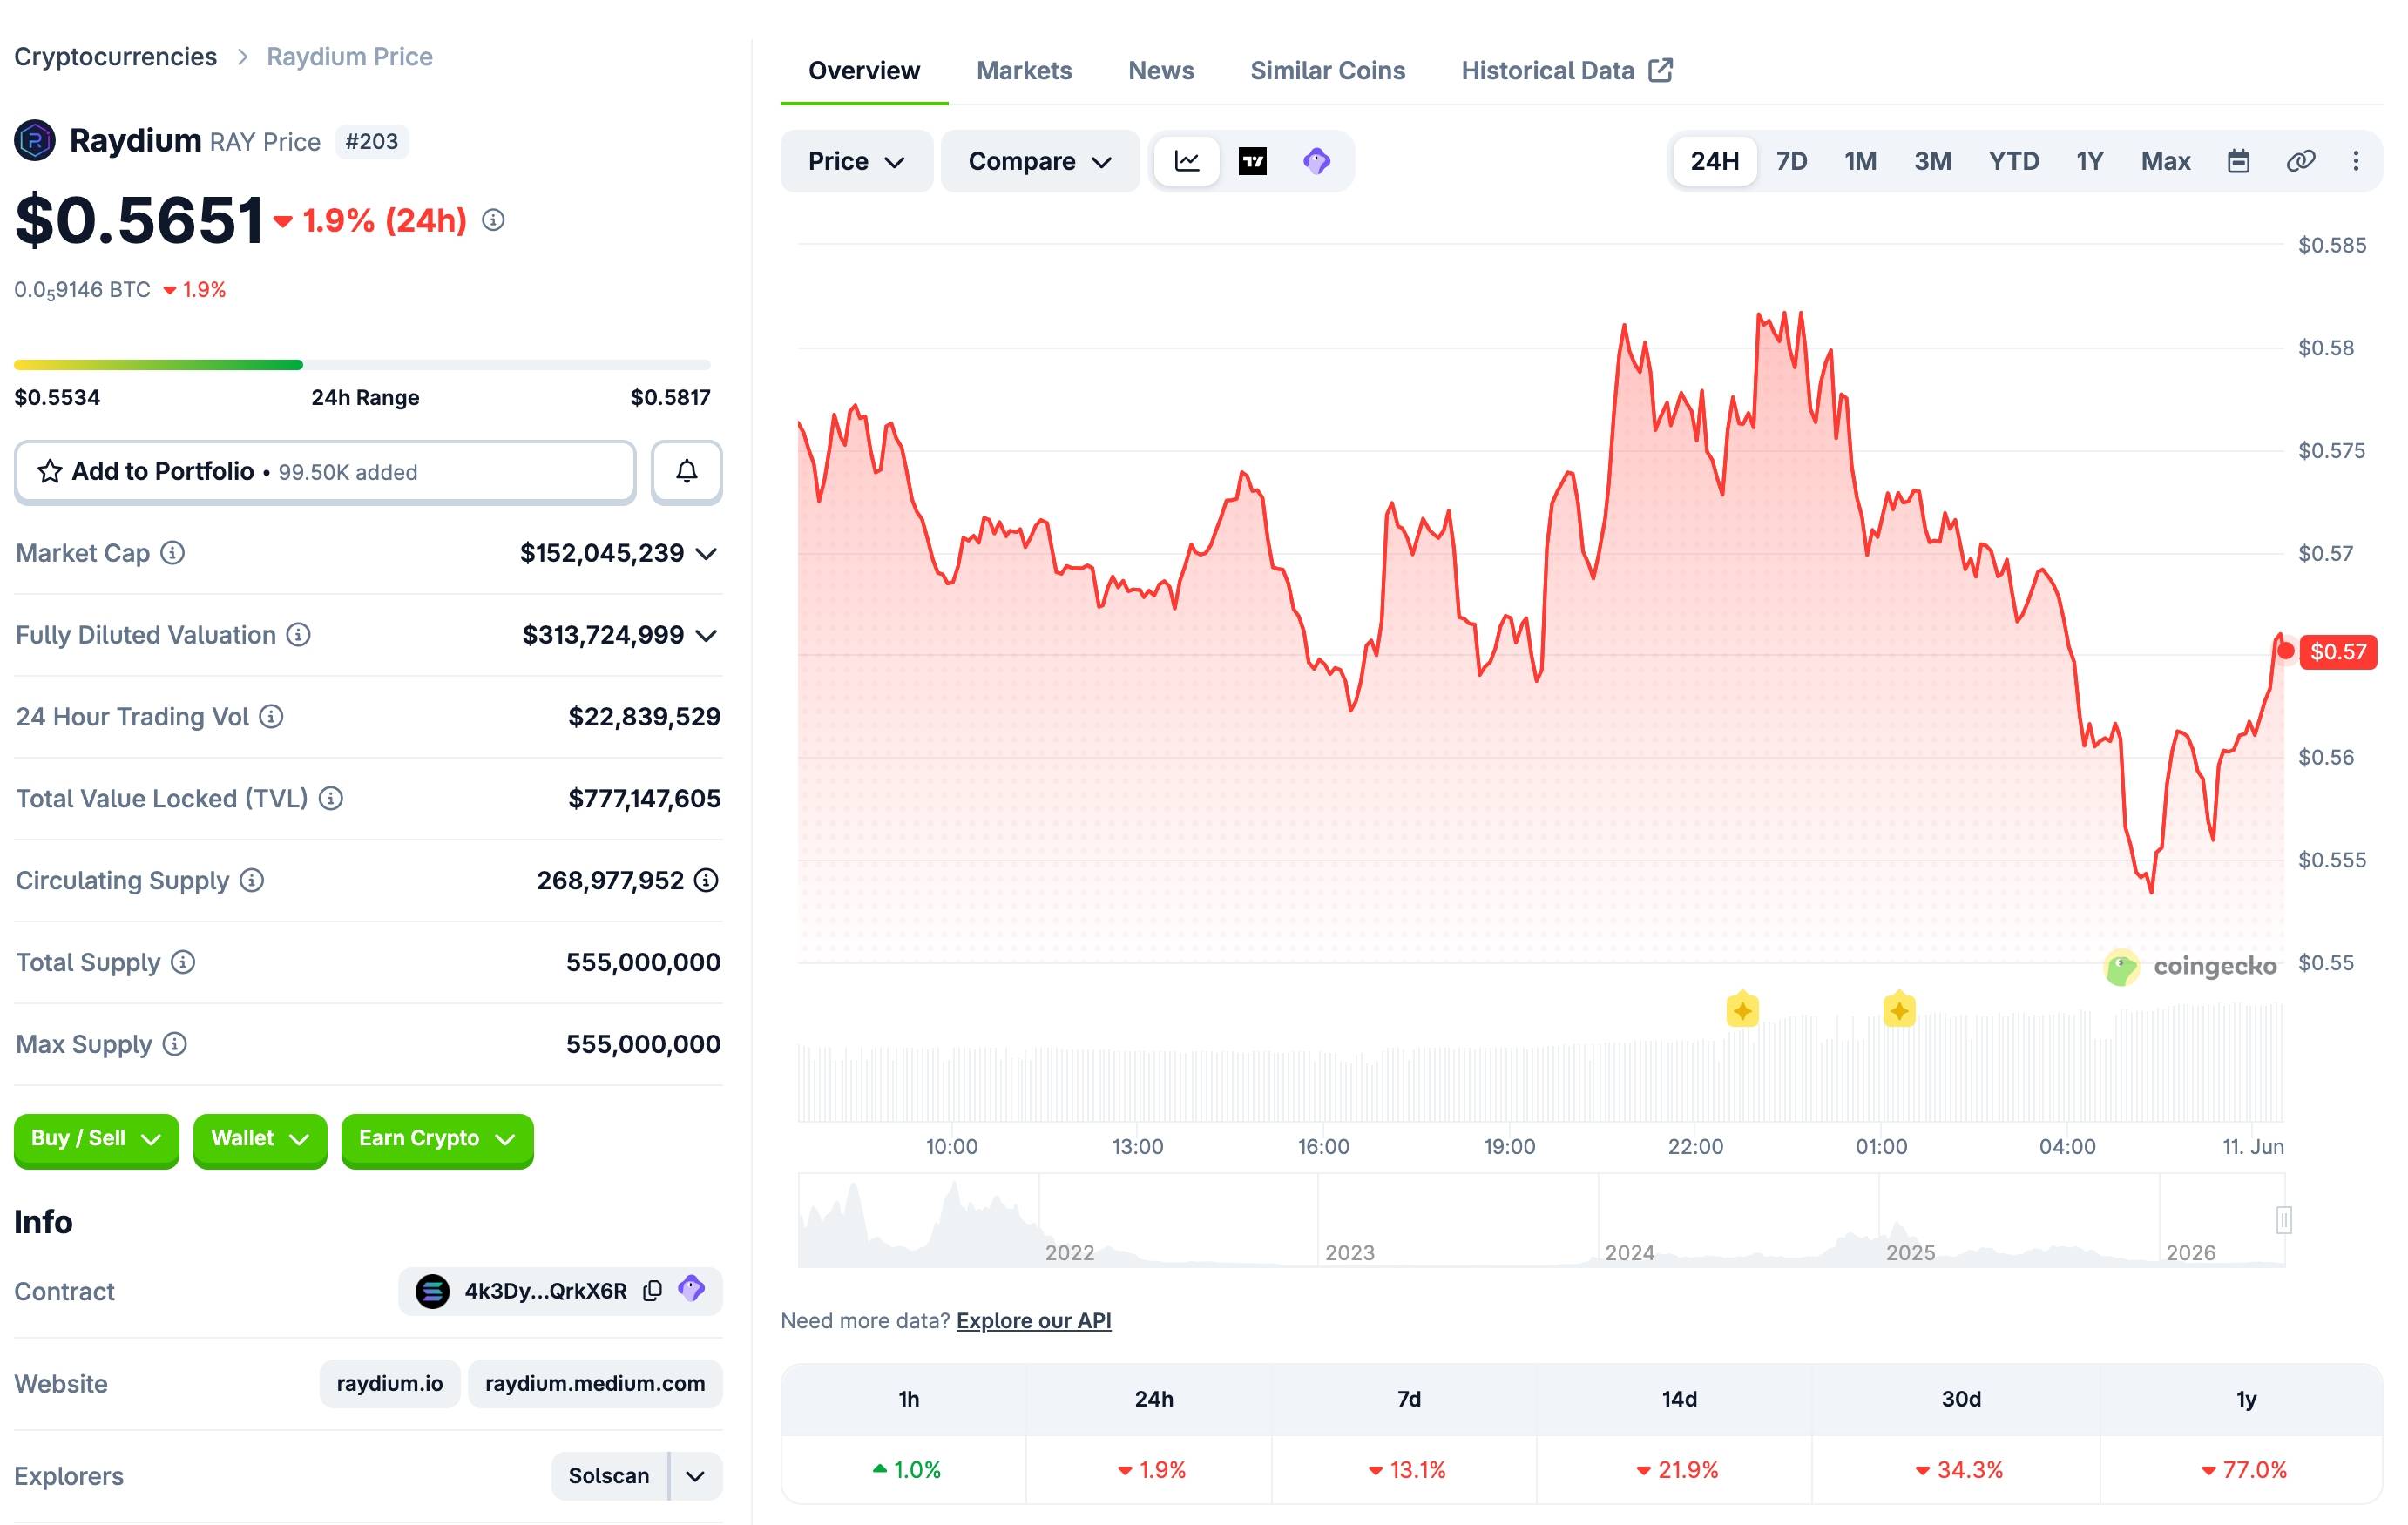Switch to the purple GeckoTerminal chart view
This screenshot has width=2408, height=1525.
tap(1317, 161)
